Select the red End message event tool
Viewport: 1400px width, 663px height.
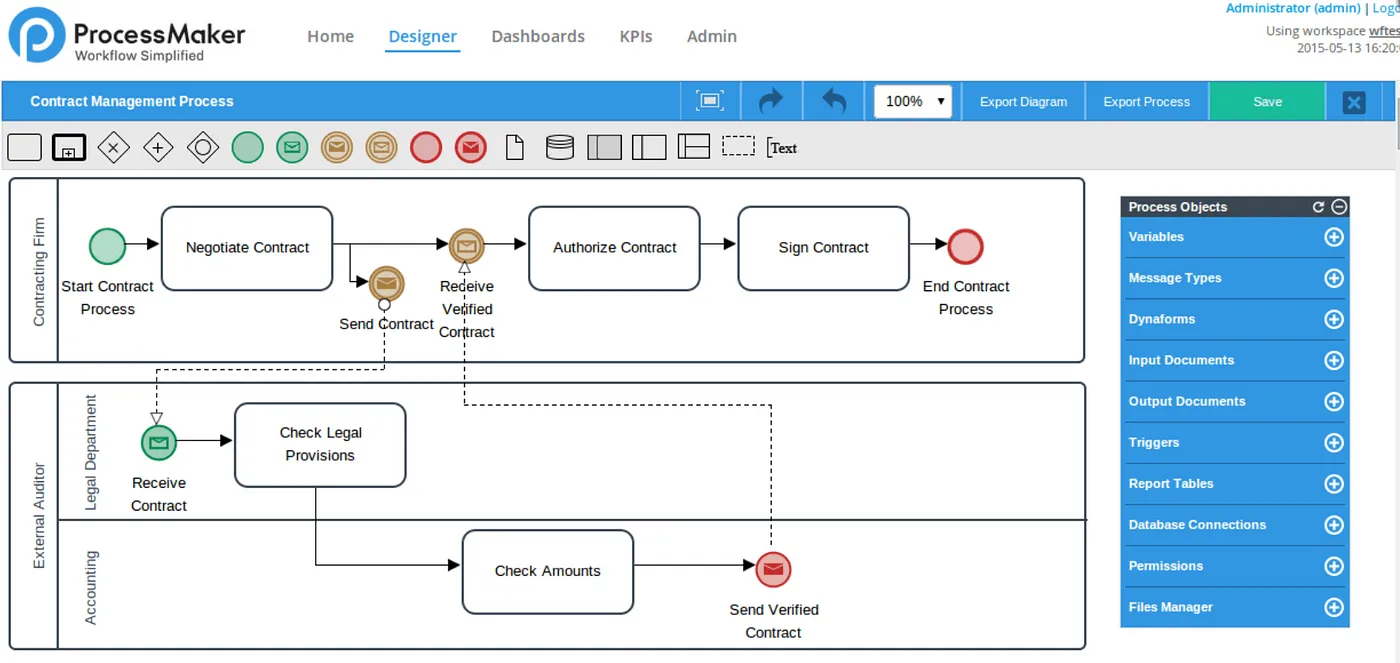pyautogui.click(x=471, y=148)
